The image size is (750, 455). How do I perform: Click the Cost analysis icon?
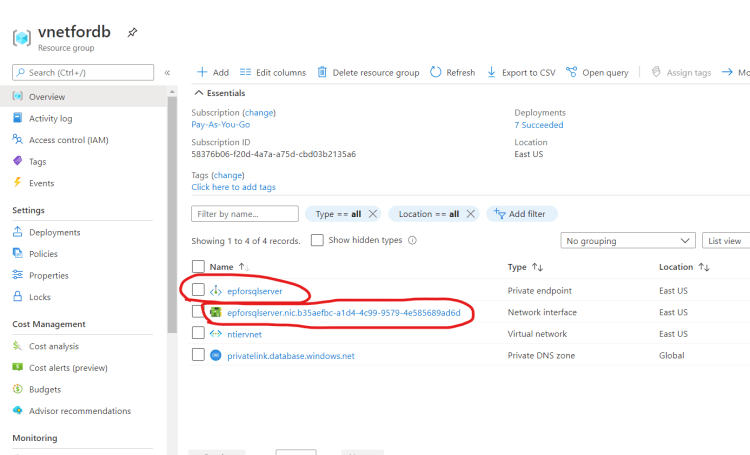pos(18,345)
